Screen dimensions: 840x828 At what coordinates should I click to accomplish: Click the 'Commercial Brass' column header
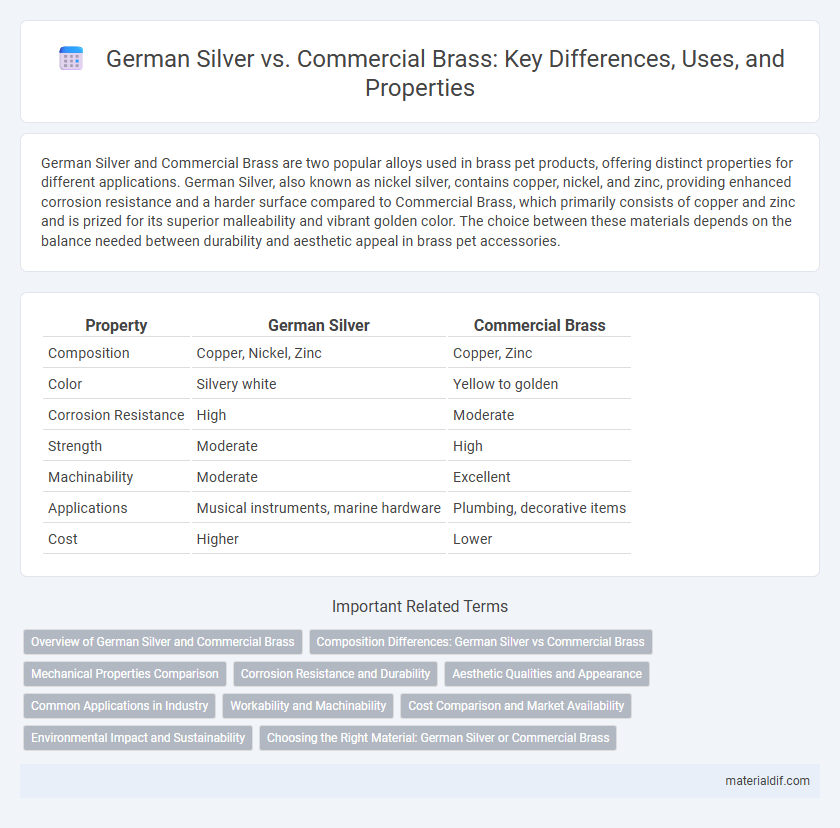(x=539, y=325)
